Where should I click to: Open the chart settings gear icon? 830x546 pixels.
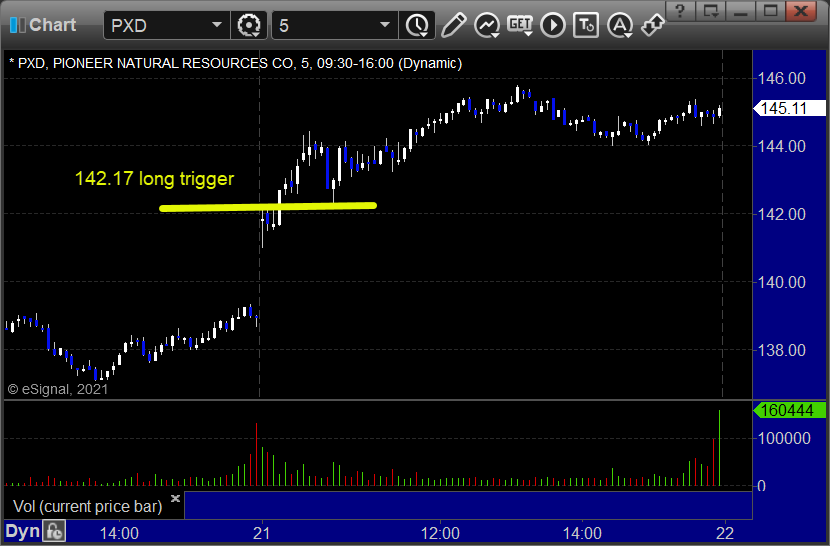249,25
